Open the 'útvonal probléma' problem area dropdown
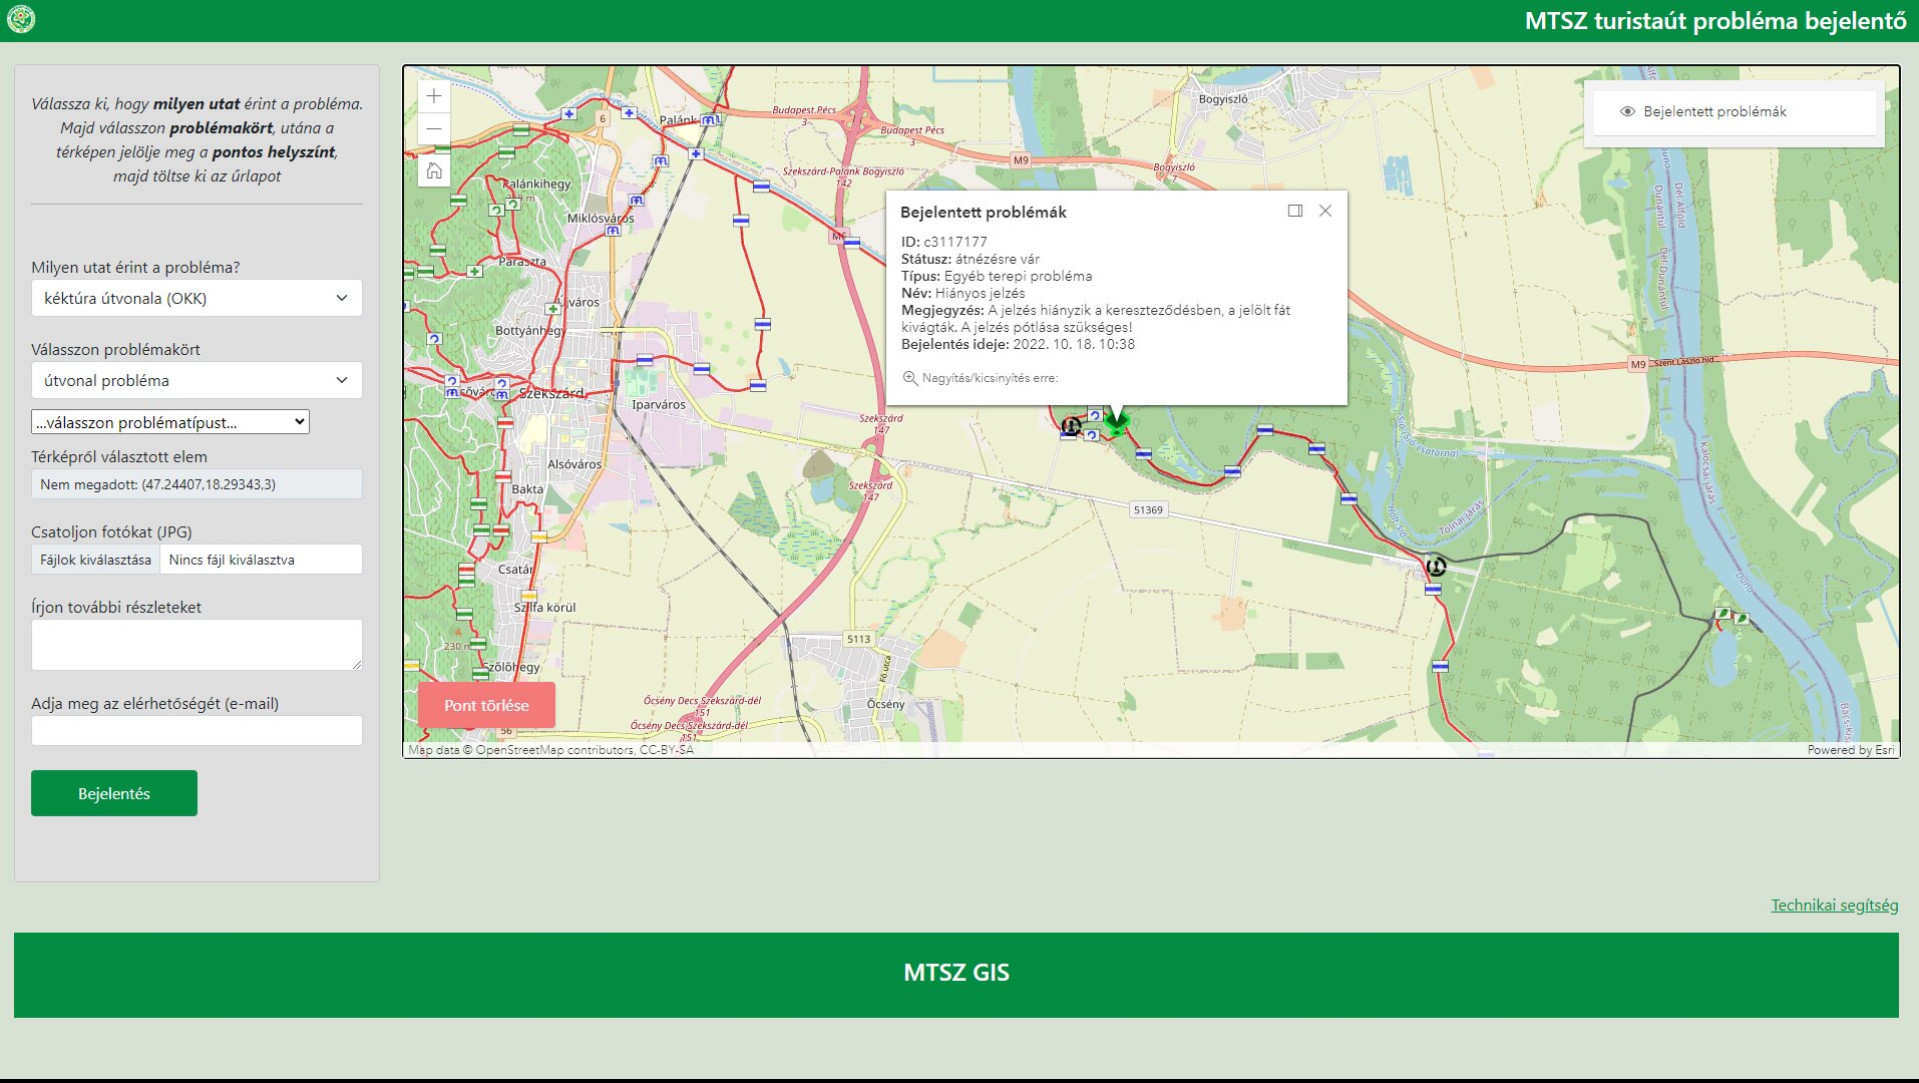 [x=196, y=380]
